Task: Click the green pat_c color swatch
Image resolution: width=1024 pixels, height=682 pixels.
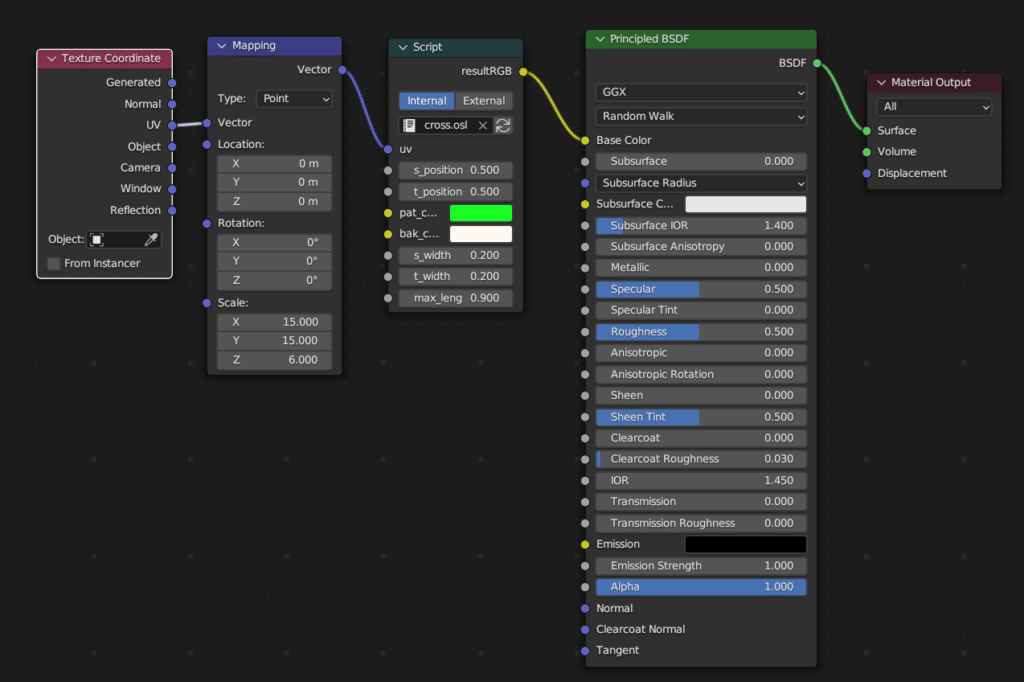Action: [480, 213]
